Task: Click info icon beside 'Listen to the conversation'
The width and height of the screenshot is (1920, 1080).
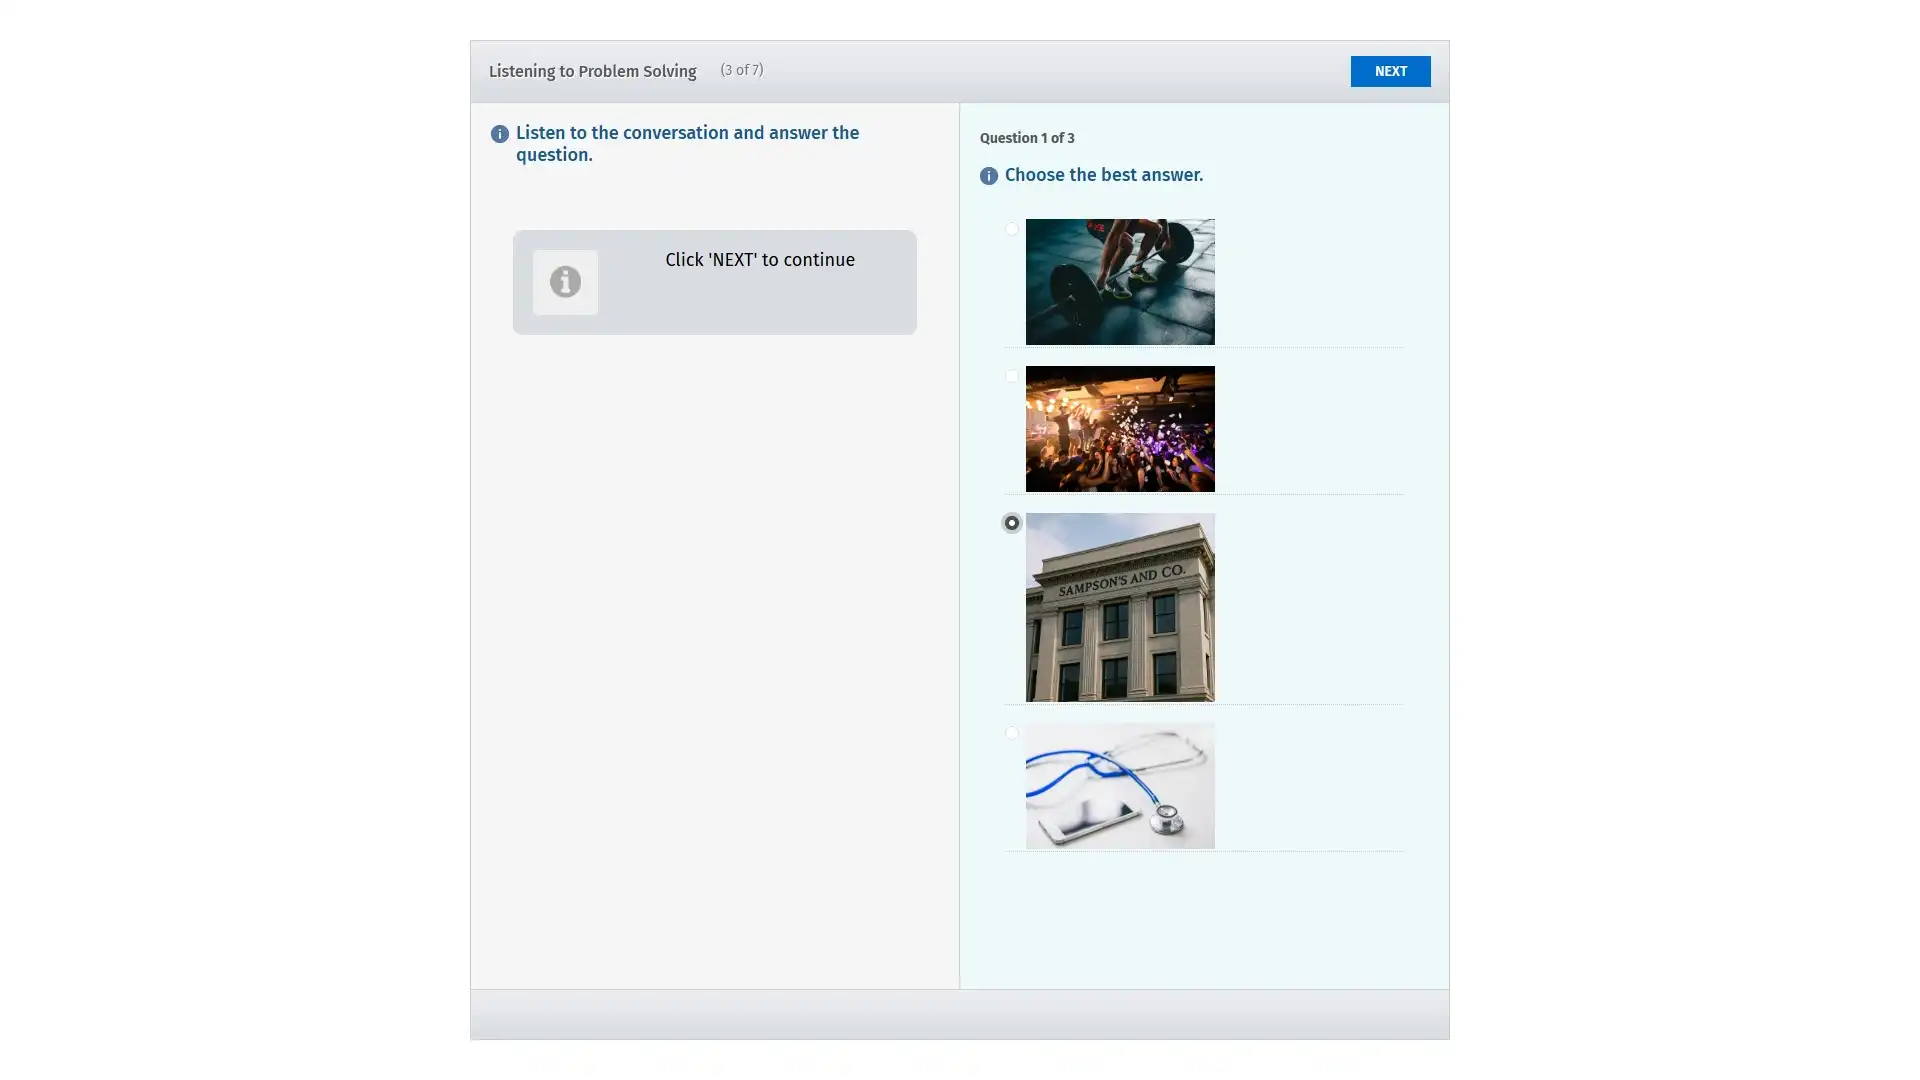Action: (499, 134)
